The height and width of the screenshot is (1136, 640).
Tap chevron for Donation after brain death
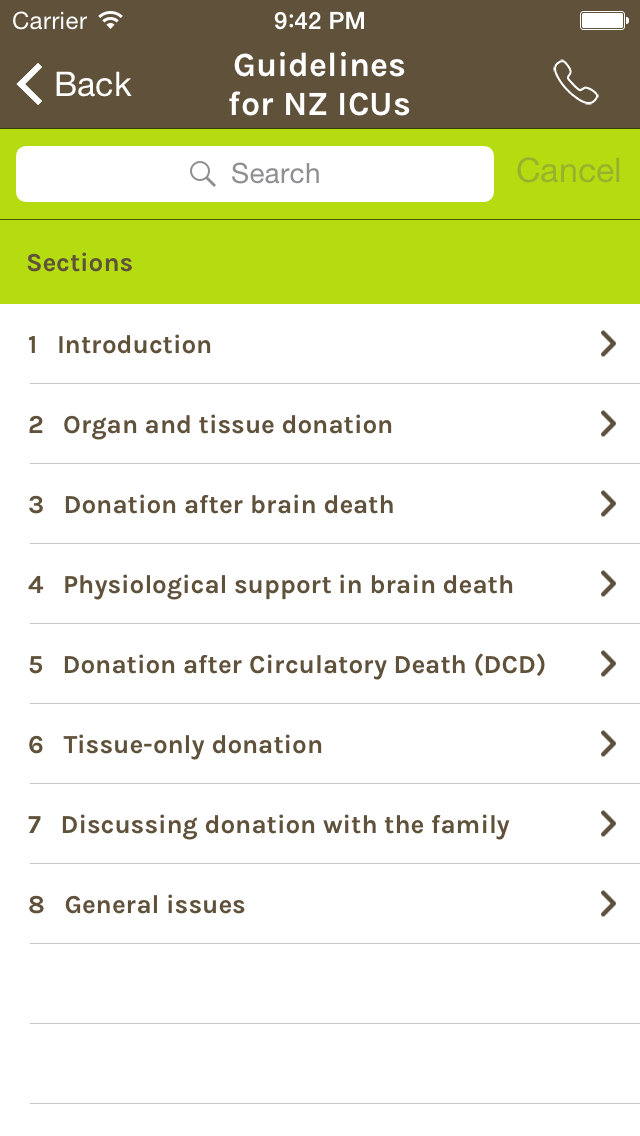[x=608, y=504]
